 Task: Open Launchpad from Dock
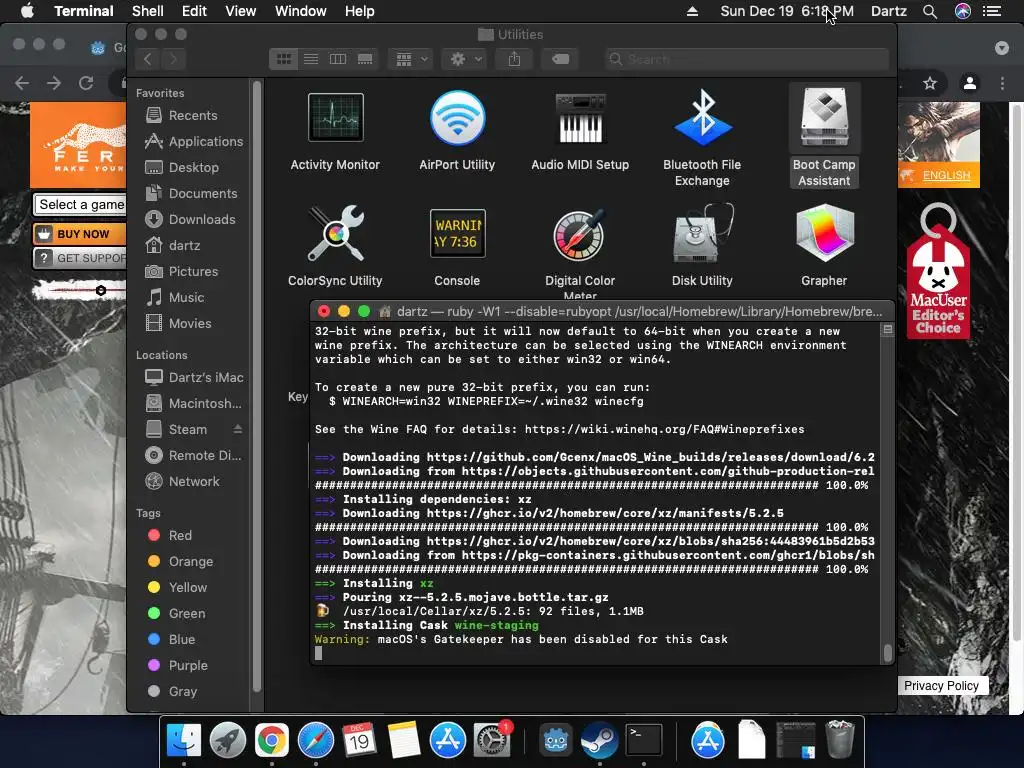[x=228, y=740]
